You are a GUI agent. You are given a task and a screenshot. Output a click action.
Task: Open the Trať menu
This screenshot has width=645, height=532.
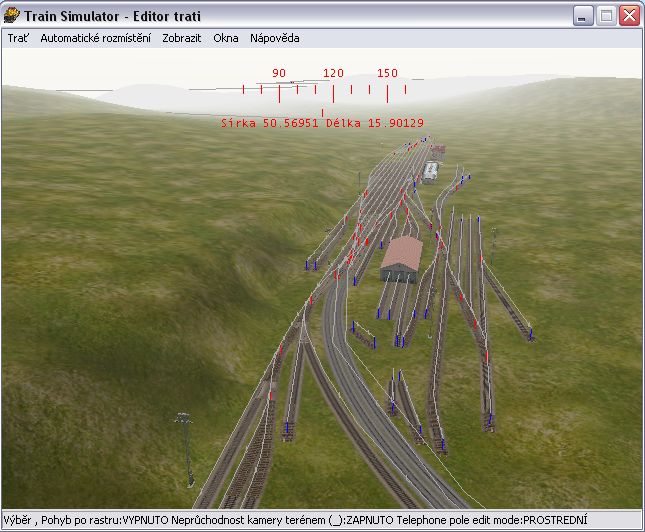click(18, 38)
